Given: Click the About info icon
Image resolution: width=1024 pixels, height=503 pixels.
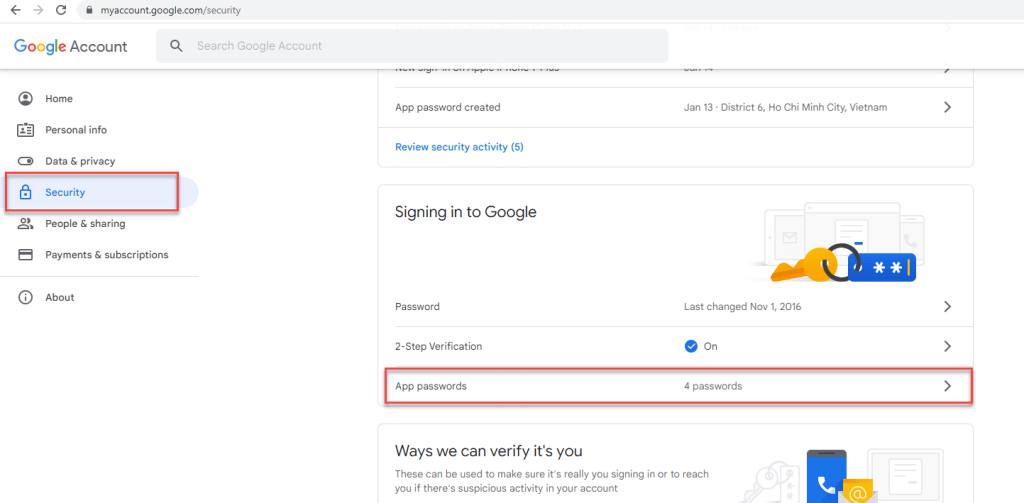Looking at the screenshot, I should point(26,298).
